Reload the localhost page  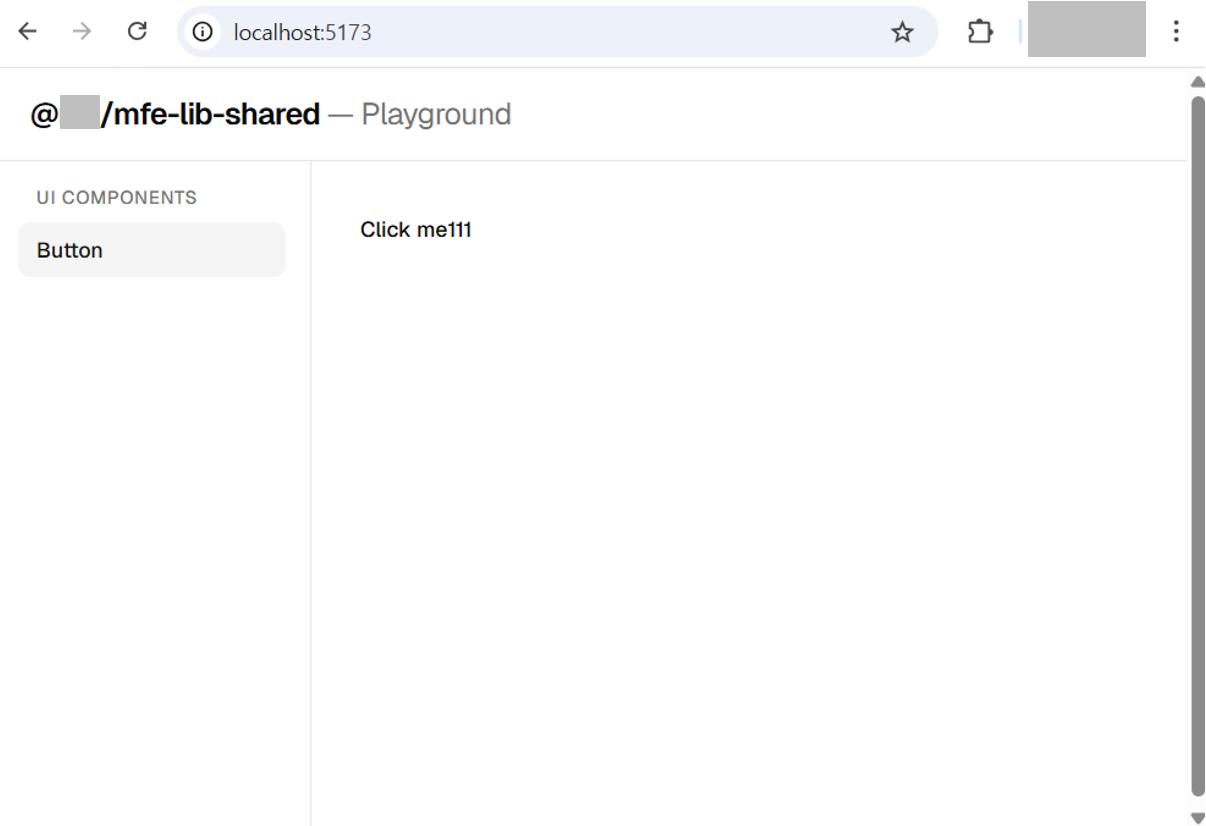[x=138, y=32]
